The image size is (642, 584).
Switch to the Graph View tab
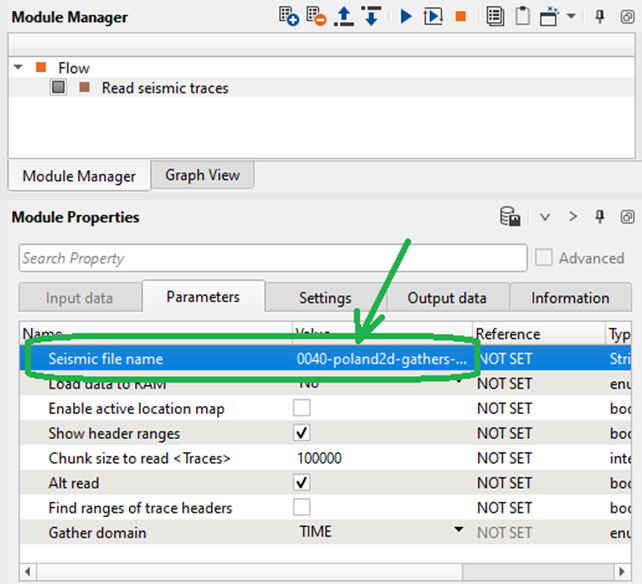tap(202, 175)
